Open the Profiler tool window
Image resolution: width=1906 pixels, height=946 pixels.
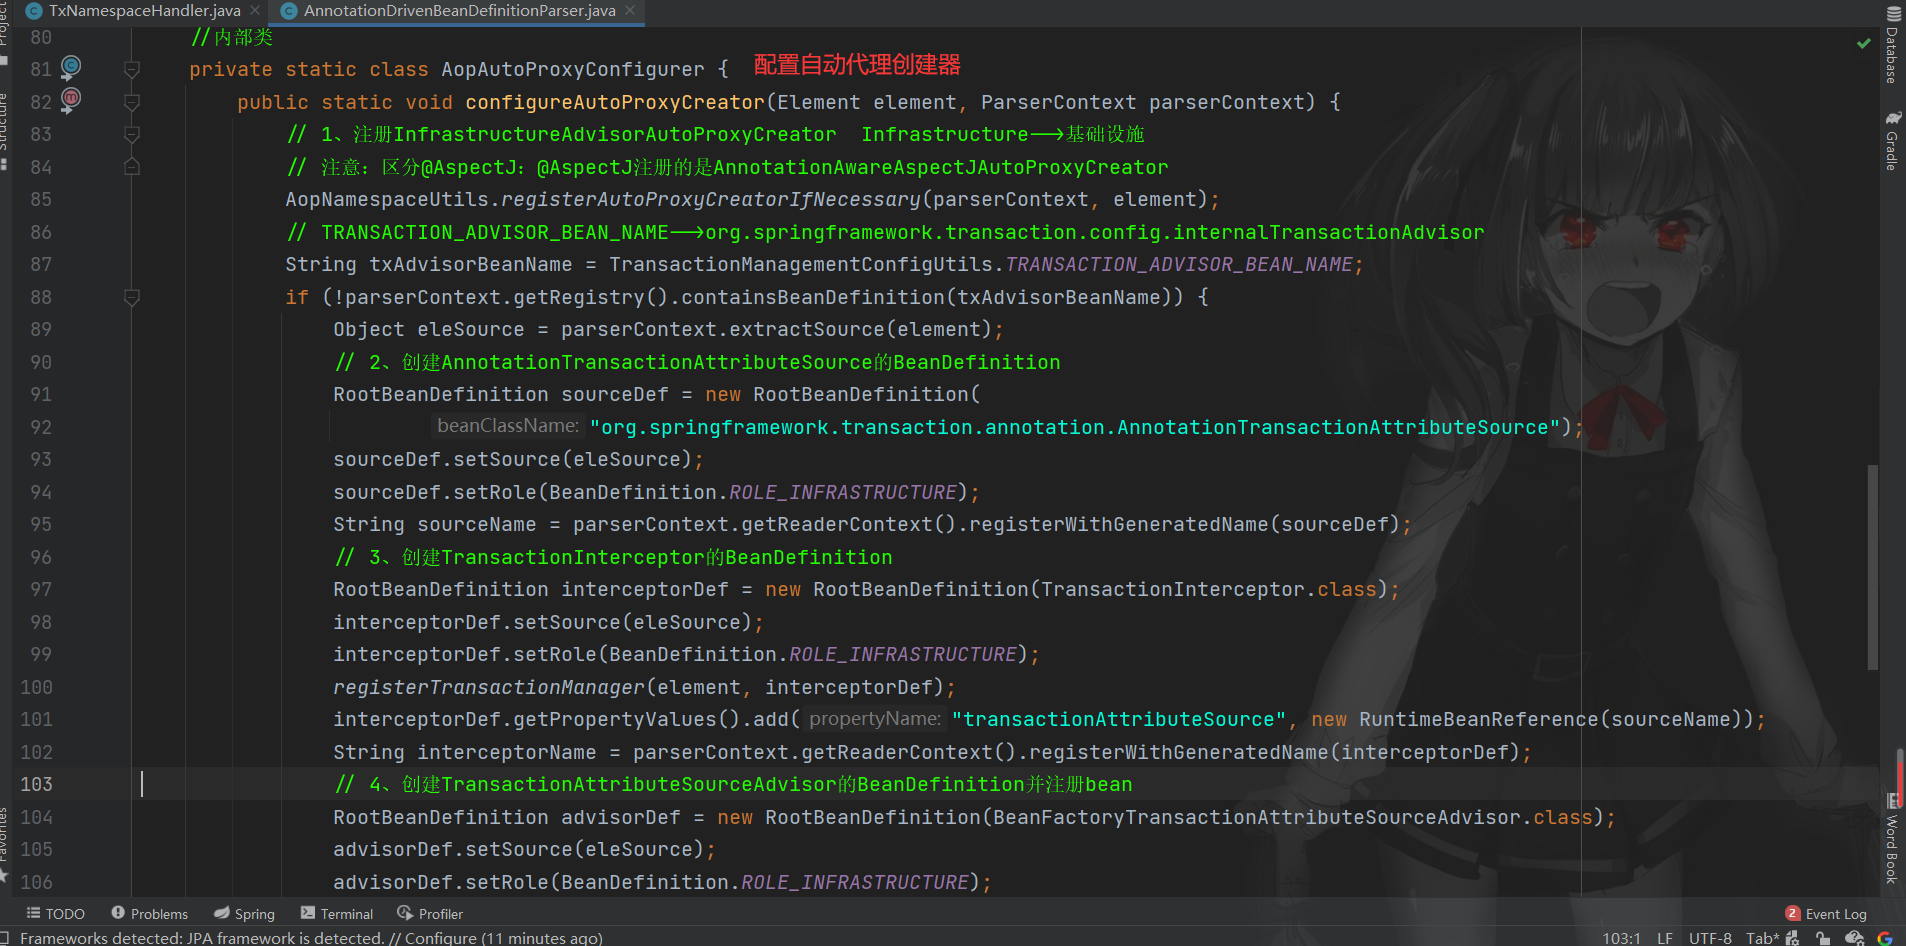(430, 913)
